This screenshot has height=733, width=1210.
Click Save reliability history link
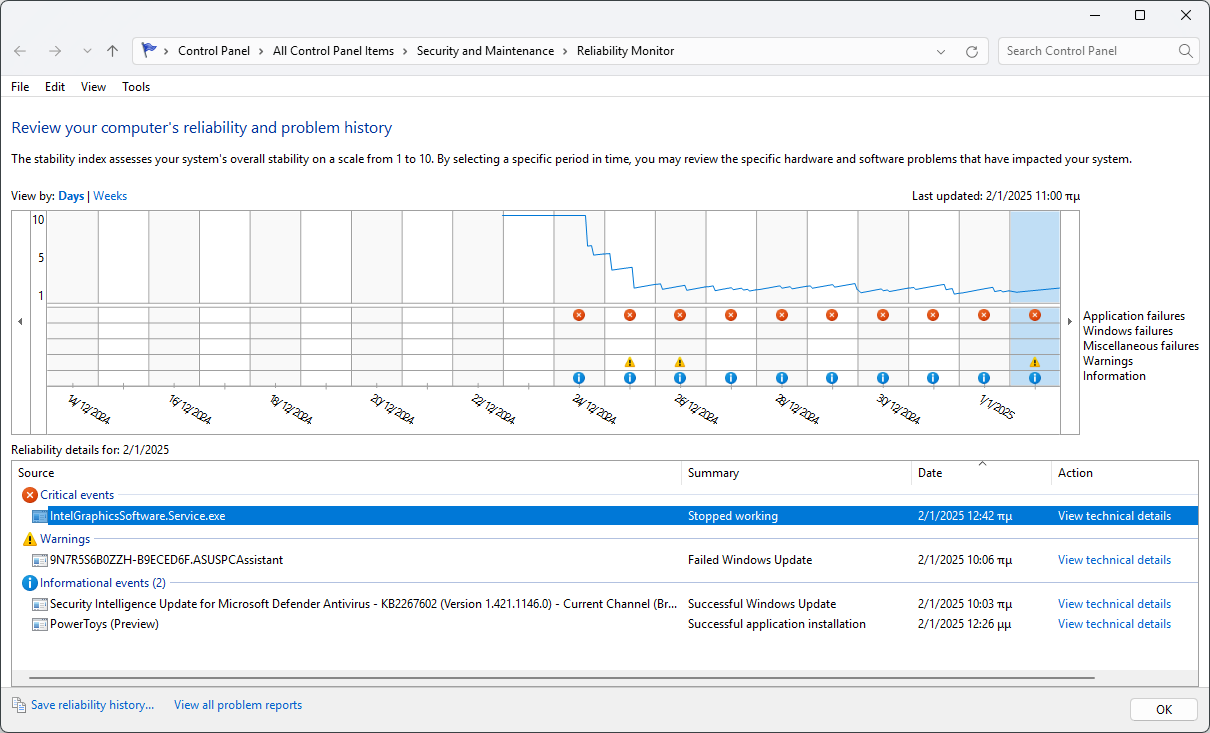92,705
